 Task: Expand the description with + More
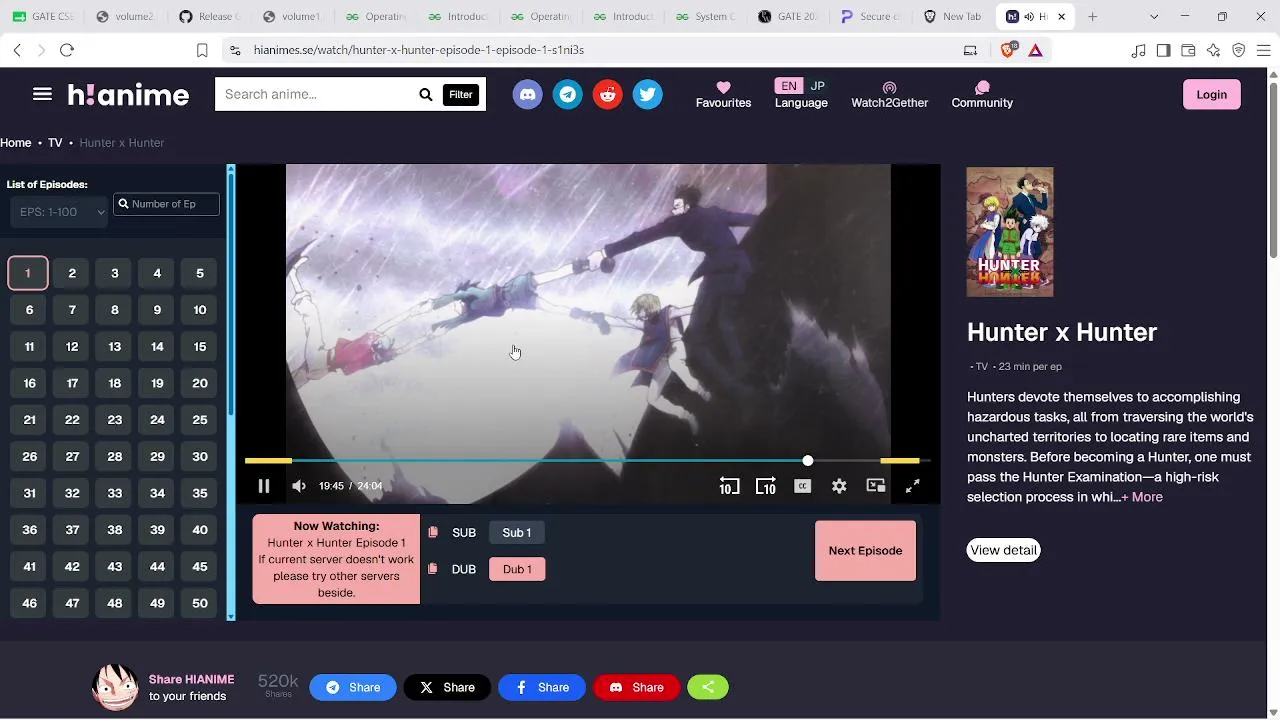pyautogui.click(x=1142, y=497)
